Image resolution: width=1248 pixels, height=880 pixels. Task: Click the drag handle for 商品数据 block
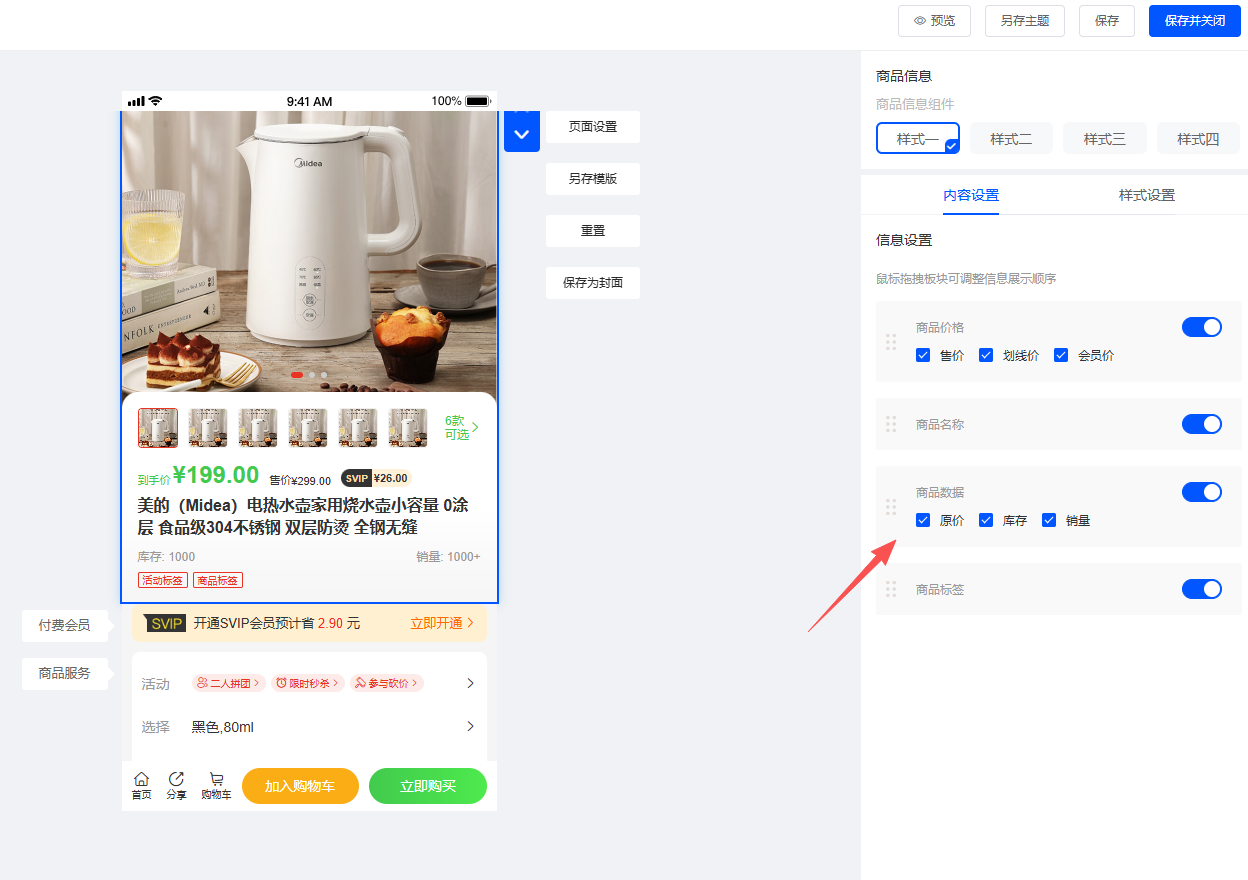(x=891, y=507)
